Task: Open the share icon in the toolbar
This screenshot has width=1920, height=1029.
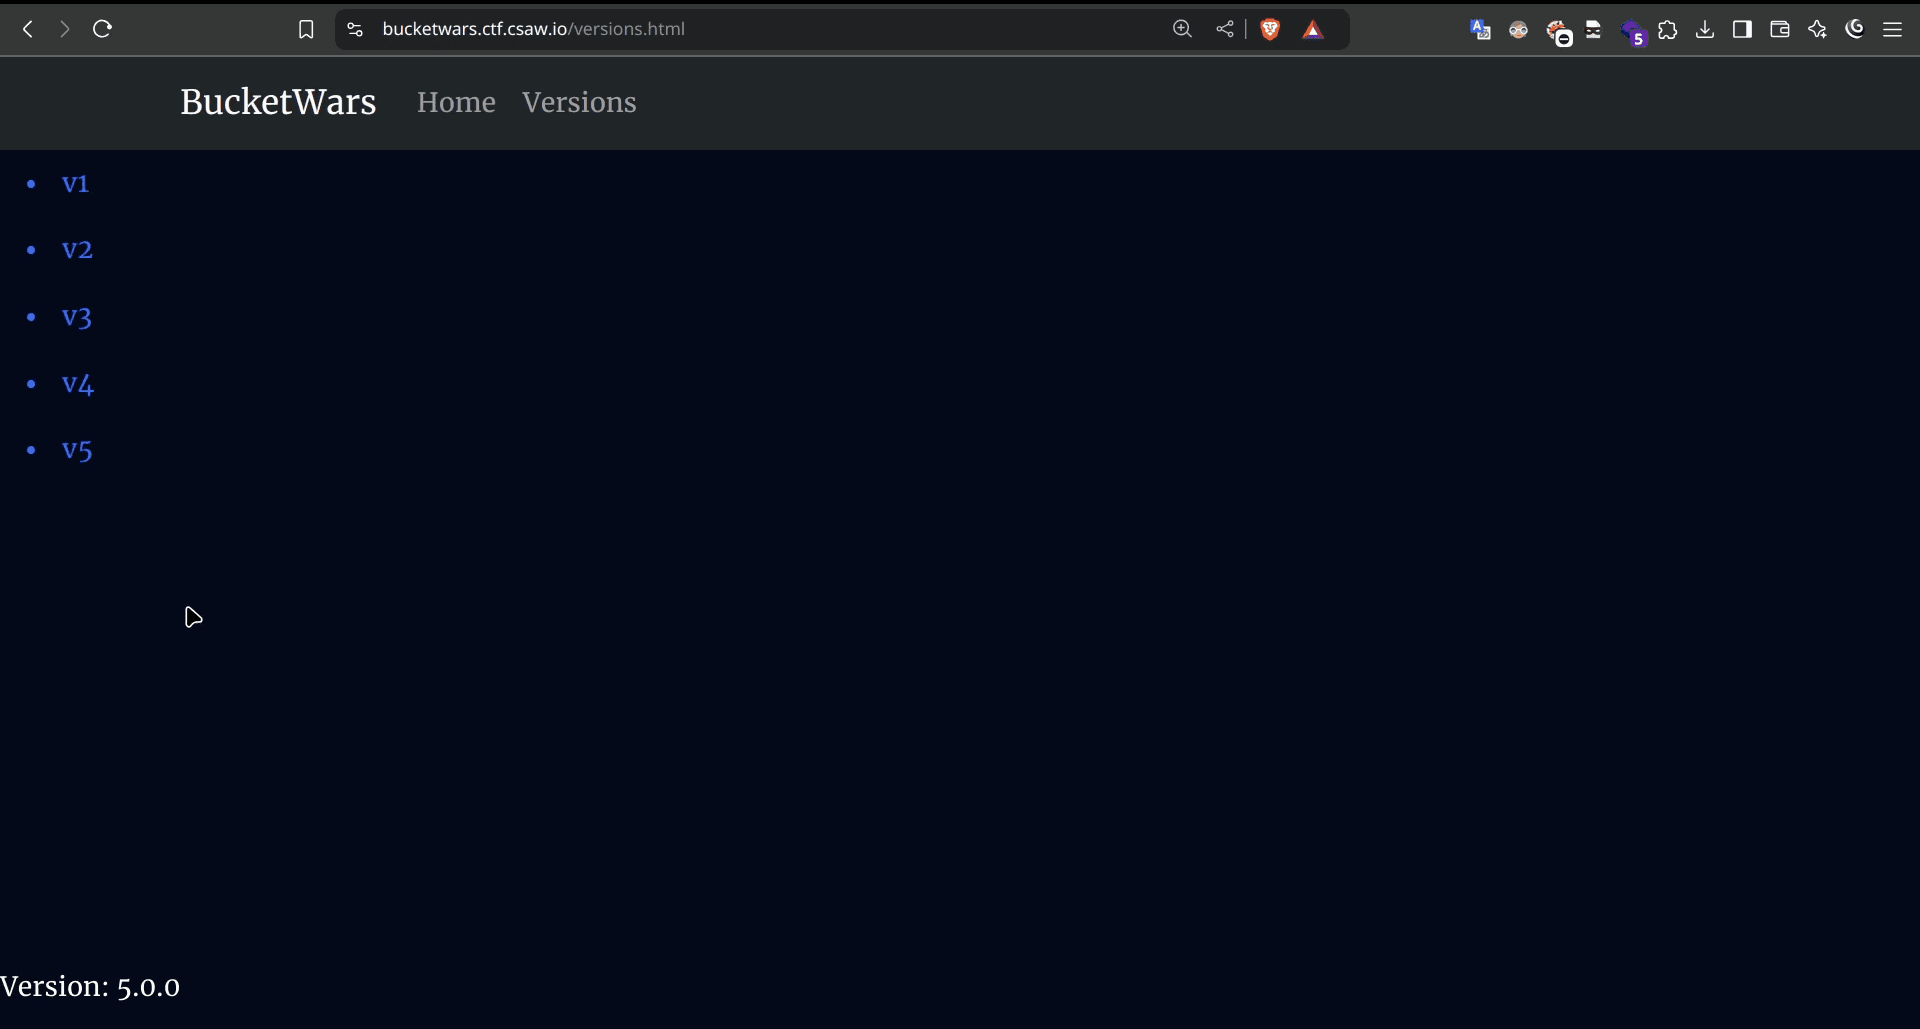Action: point(1224,29)
